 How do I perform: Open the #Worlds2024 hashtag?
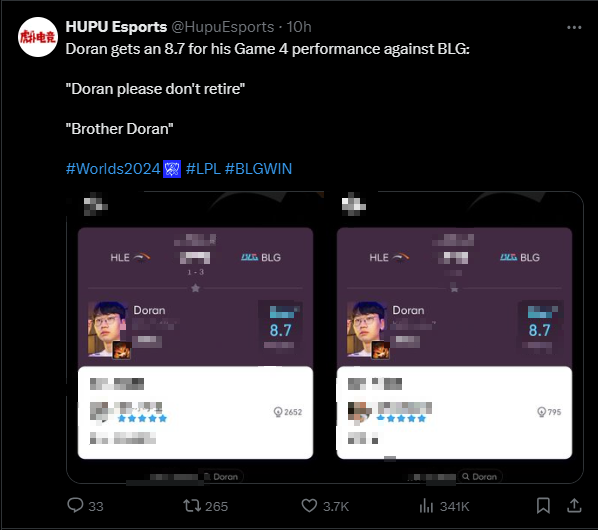113,169
